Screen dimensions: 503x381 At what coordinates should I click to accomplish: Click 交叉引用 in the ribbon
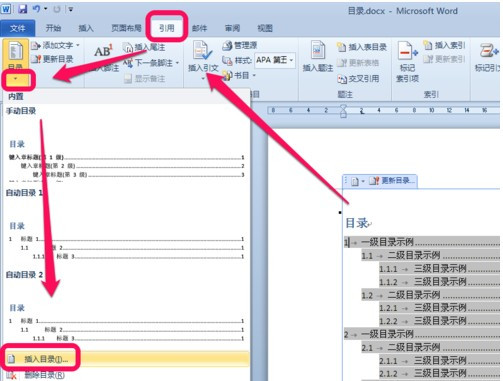coord(358,79)
